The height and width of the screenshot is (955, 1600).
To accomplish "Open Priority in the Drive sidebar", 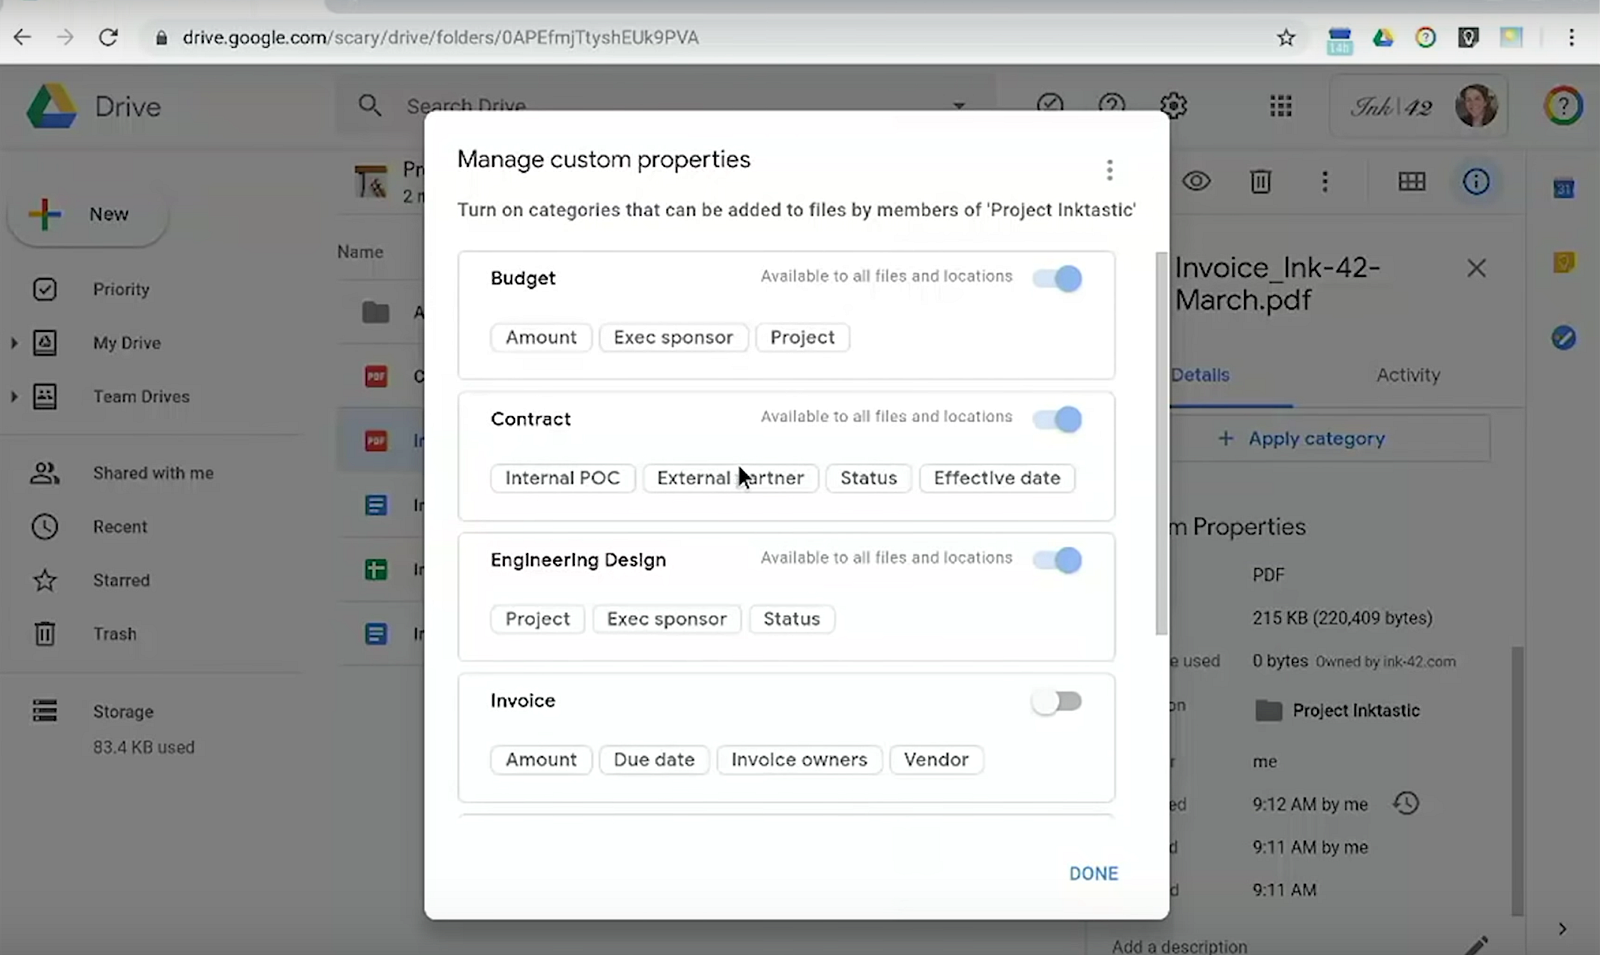I will (x=121, y=289).
